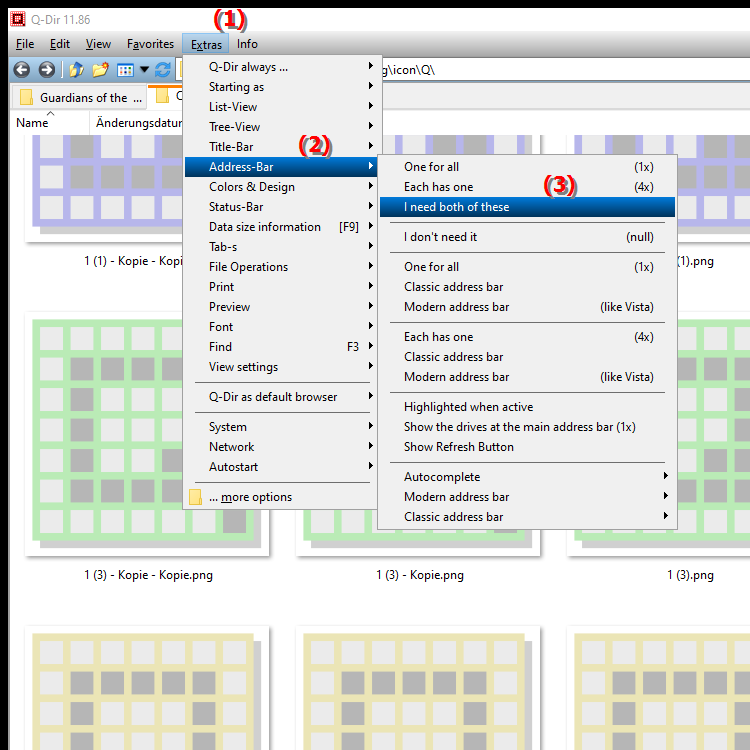
Task: Select thumbnail 1 (3) - Kopie - Kopie.png
Action: pos(147,434)
